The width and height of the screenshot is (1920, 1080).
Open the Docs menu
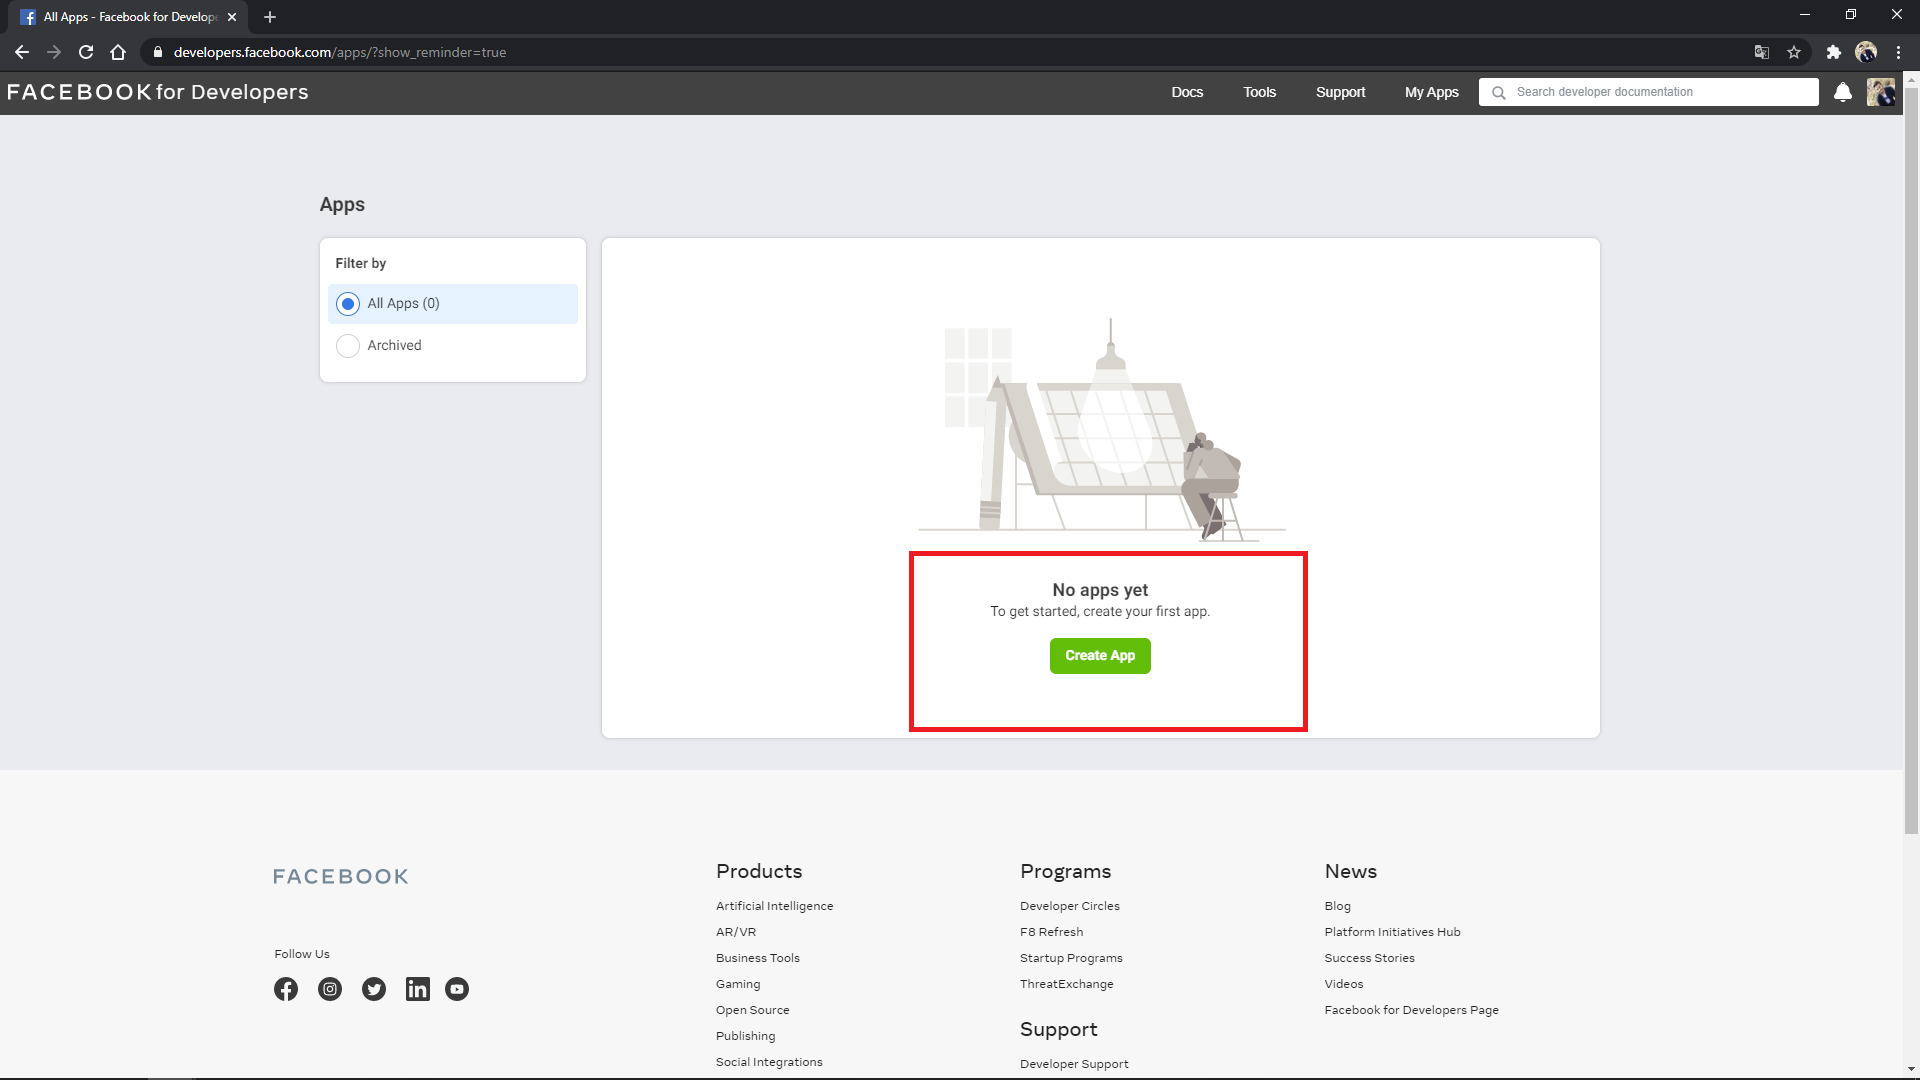[1187, 92]
